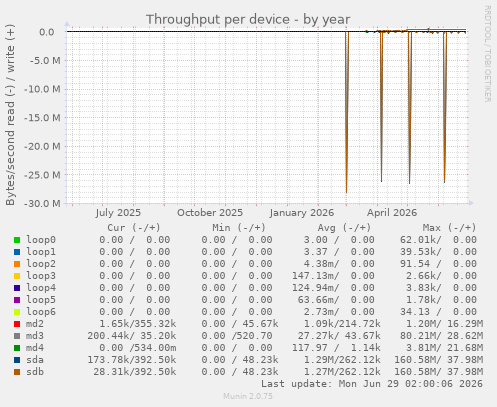Click the '-30.0 M' y-axis label
The height and width of the screenshot is (407, 497).
tap(42, 203)
